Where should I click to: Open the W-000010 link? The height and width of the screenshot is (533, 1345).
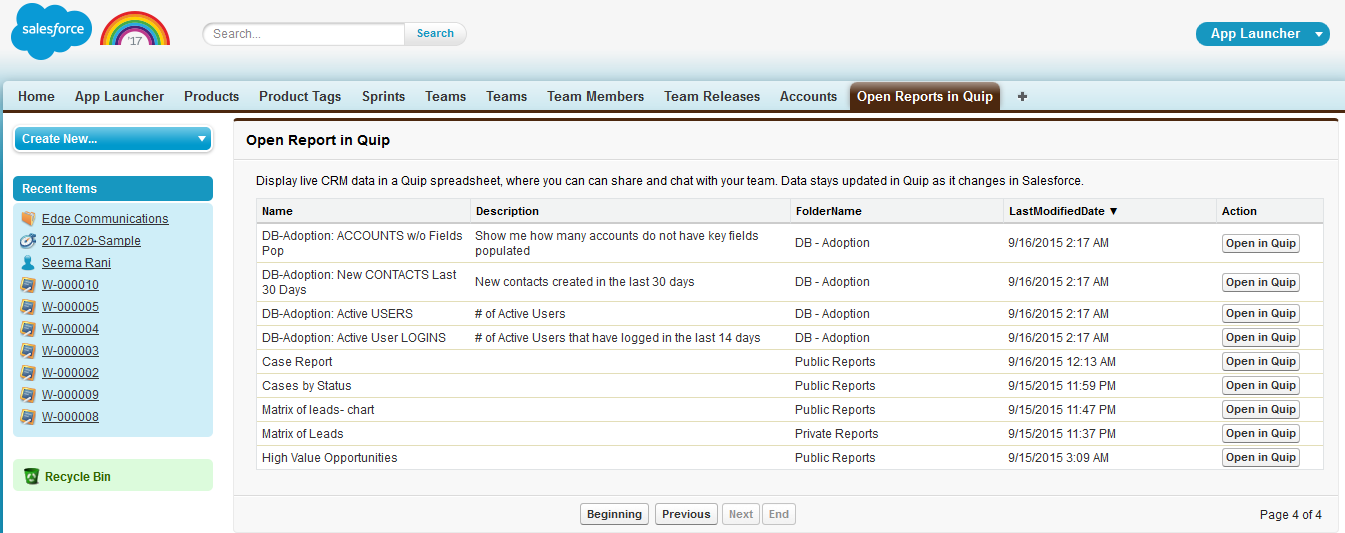click(x=70, y=285)
